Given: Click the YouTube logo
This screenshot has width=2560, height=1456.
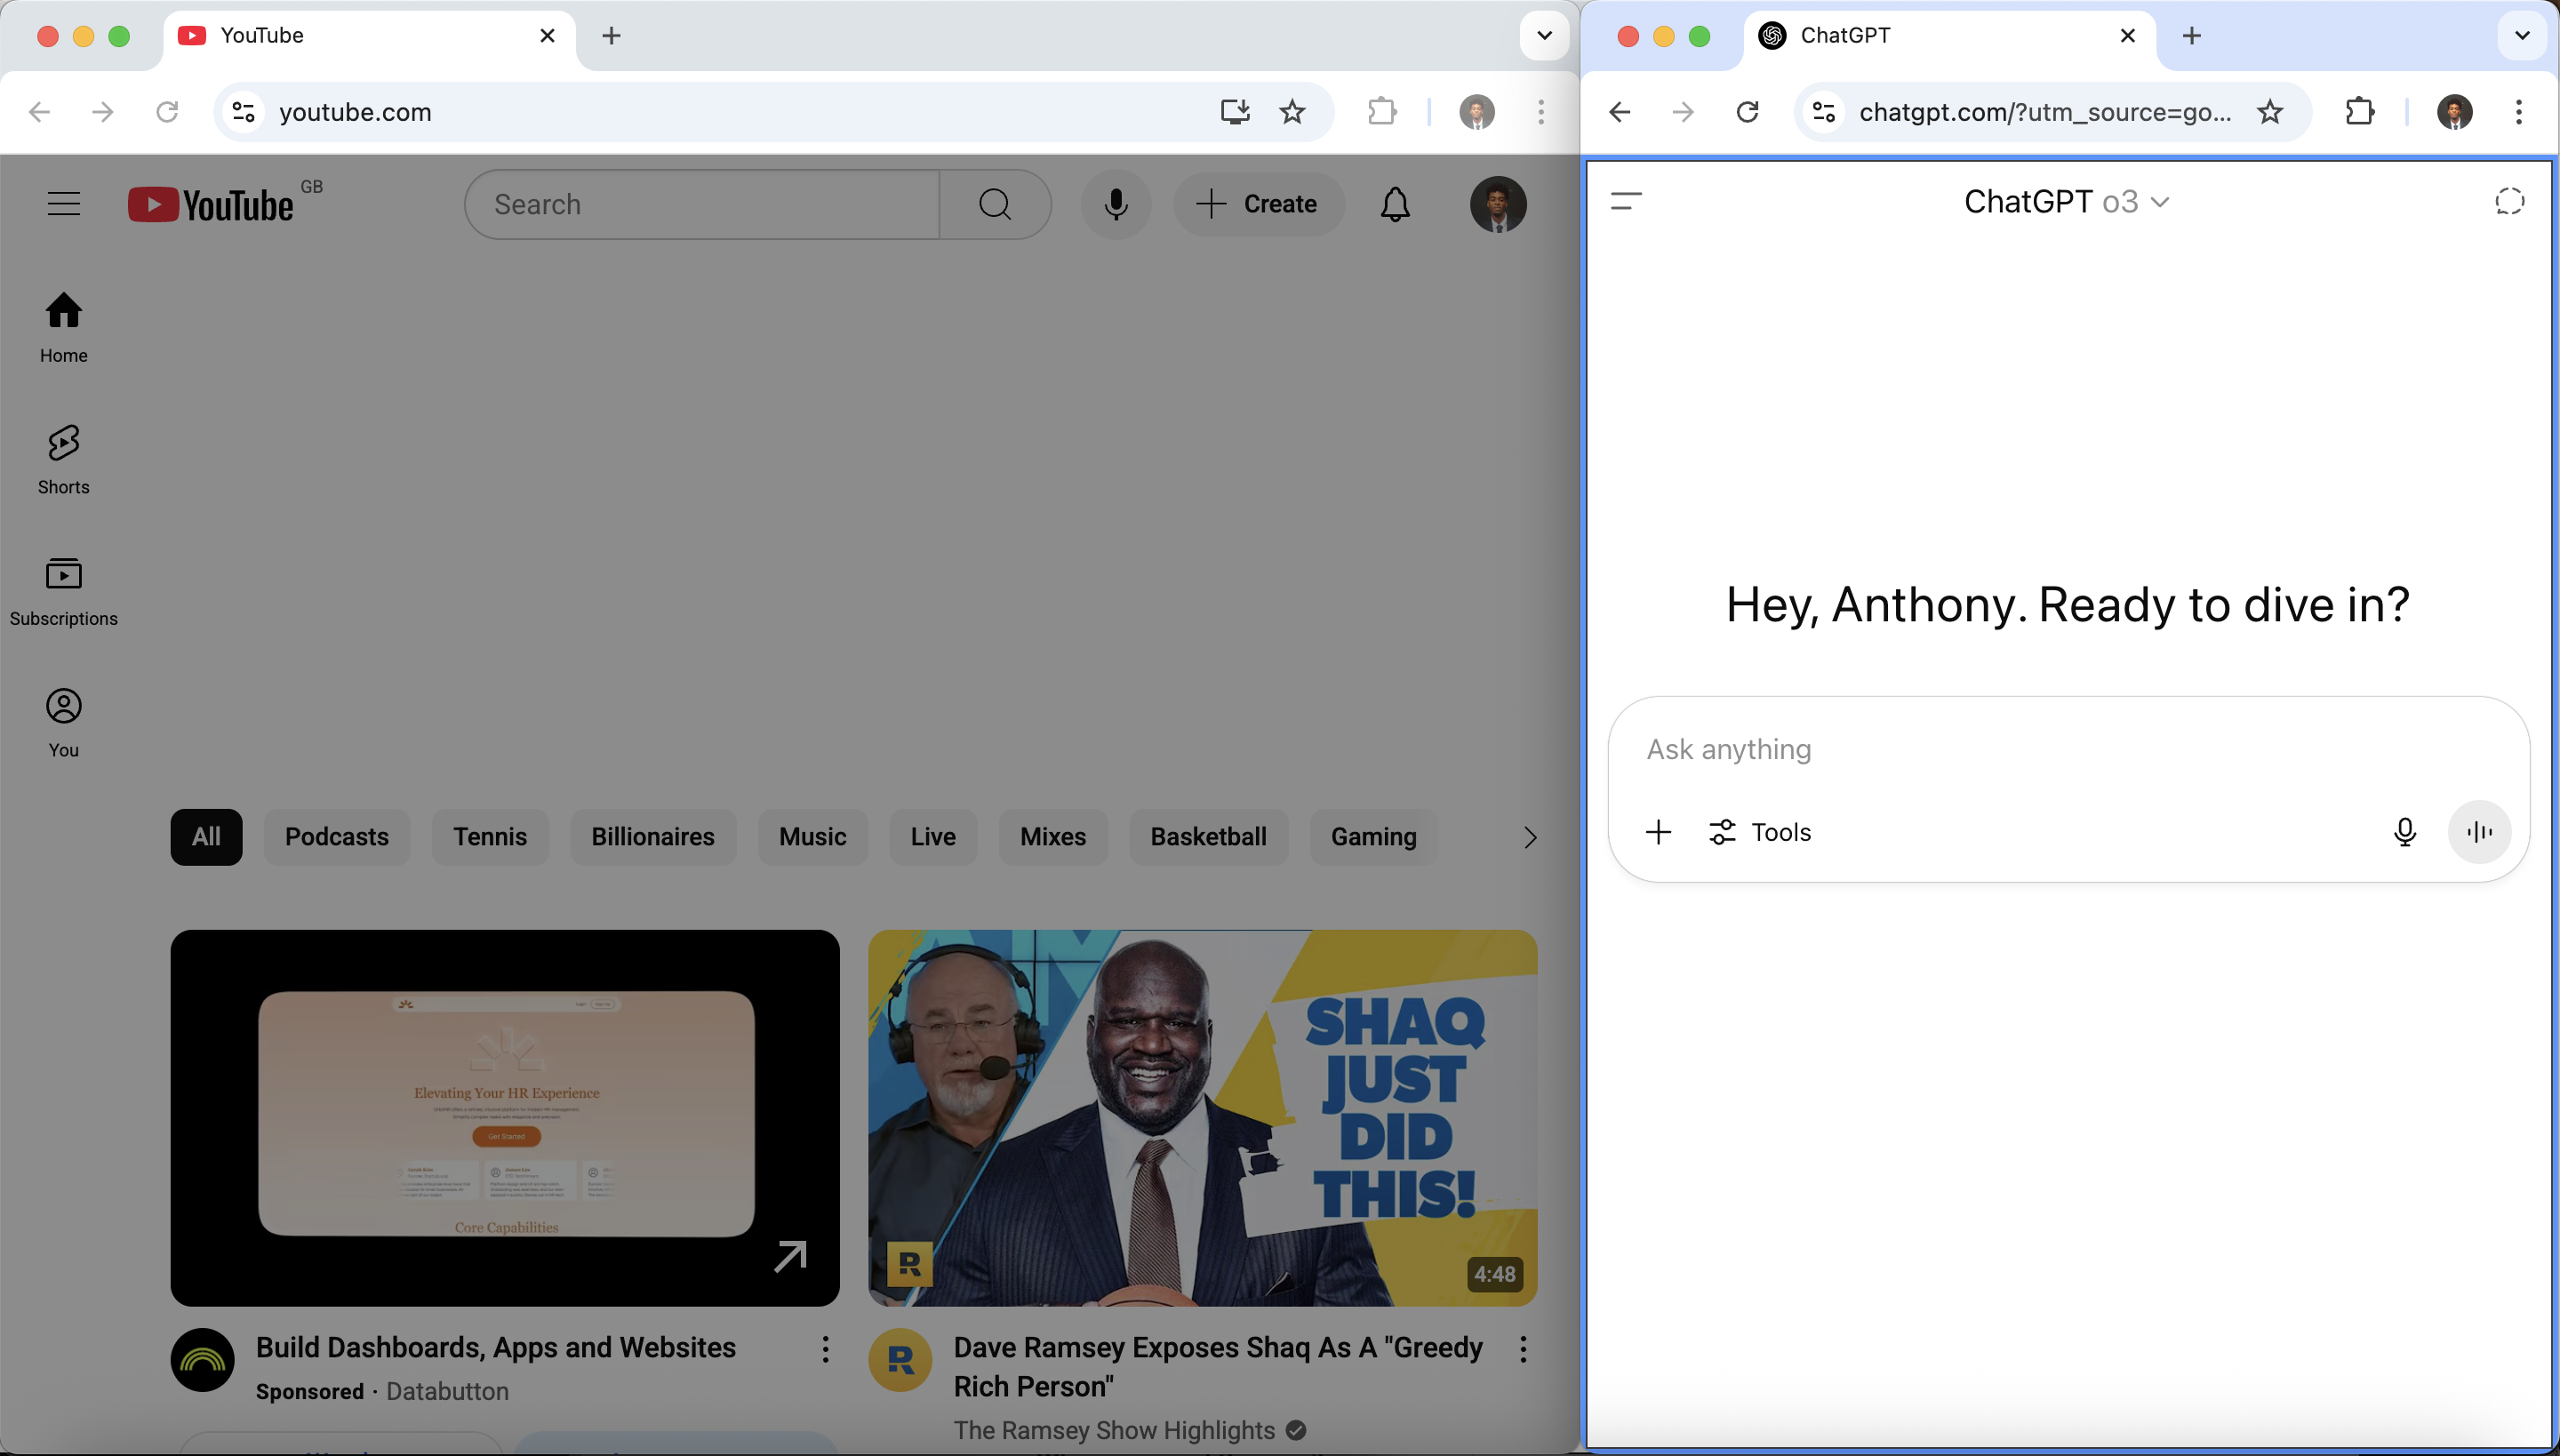Looking at the screenshot, I should 211,204.
